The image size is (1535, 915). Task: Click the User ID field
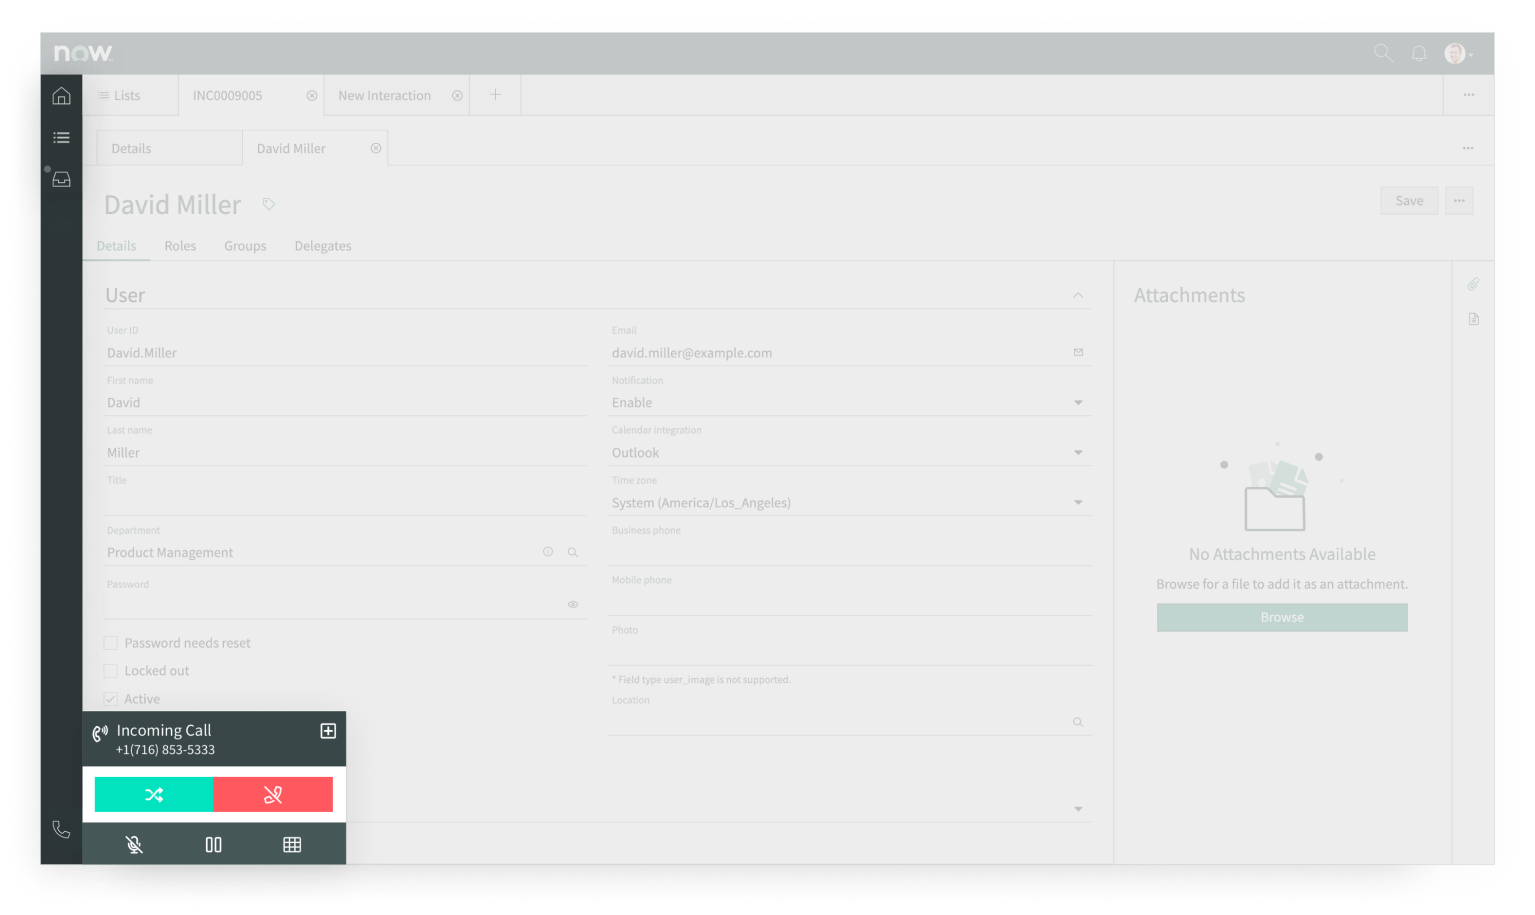[x=346, y=353]
